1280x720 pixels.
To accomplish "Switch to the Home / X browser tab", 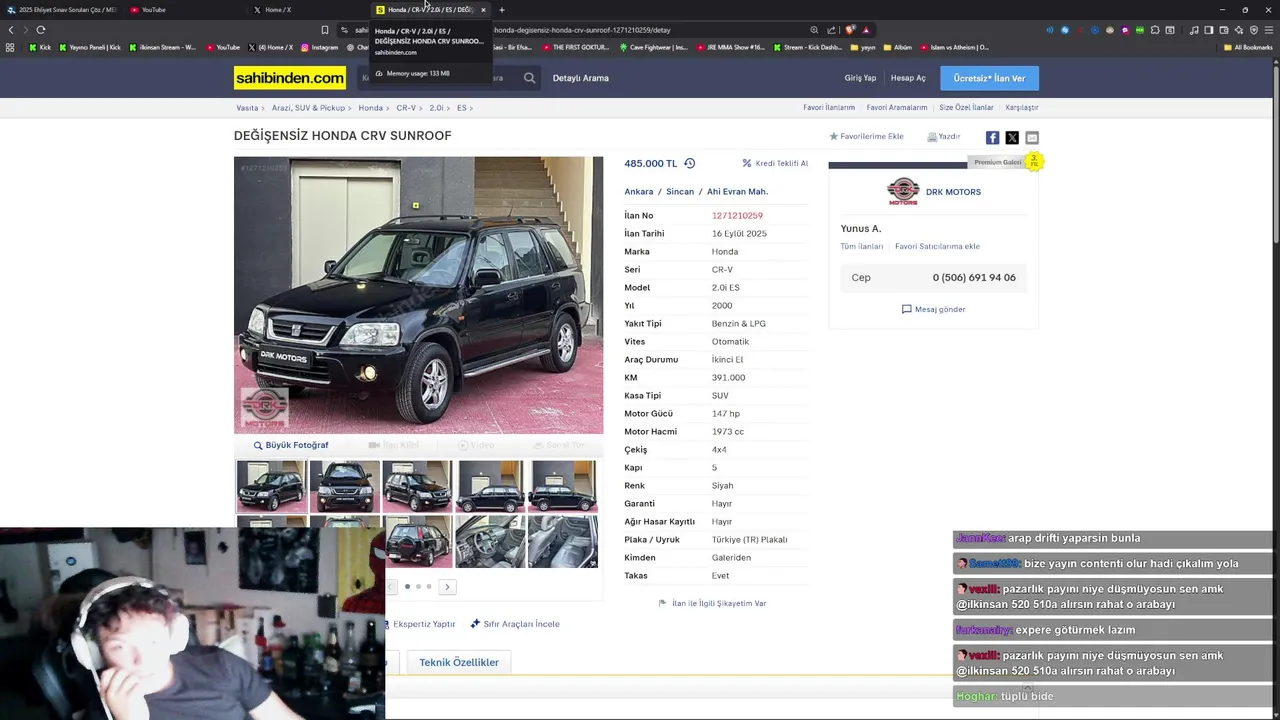I will (272, 10).
